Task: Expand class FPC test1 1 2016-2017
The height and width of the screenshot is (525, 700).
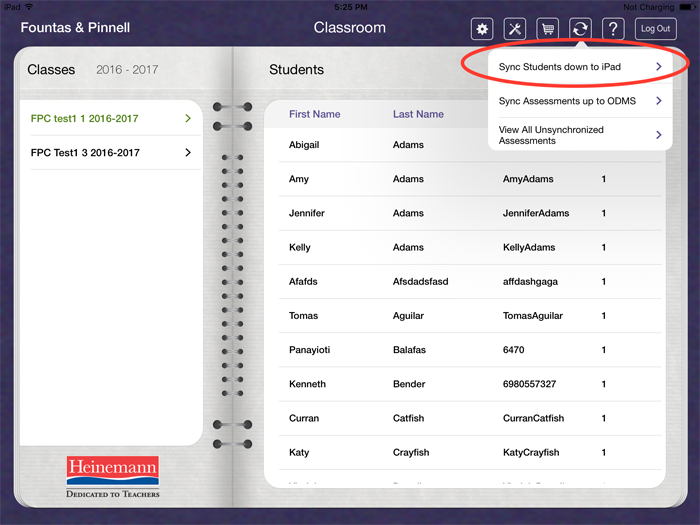Action: coord(111,119)
